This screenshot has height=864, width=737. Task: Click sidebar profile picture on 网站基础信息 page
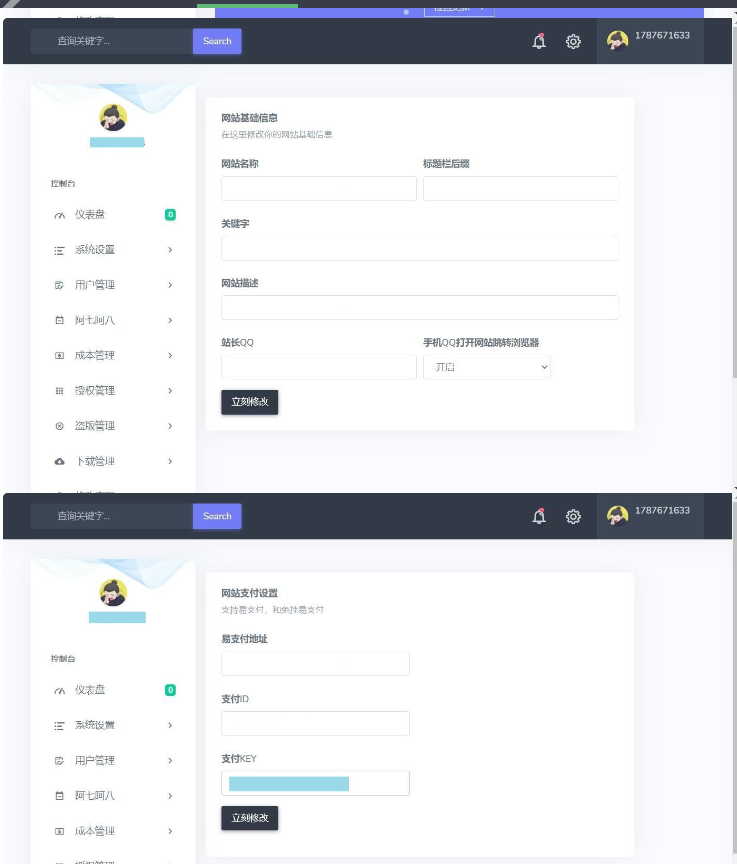coord(113,117)
